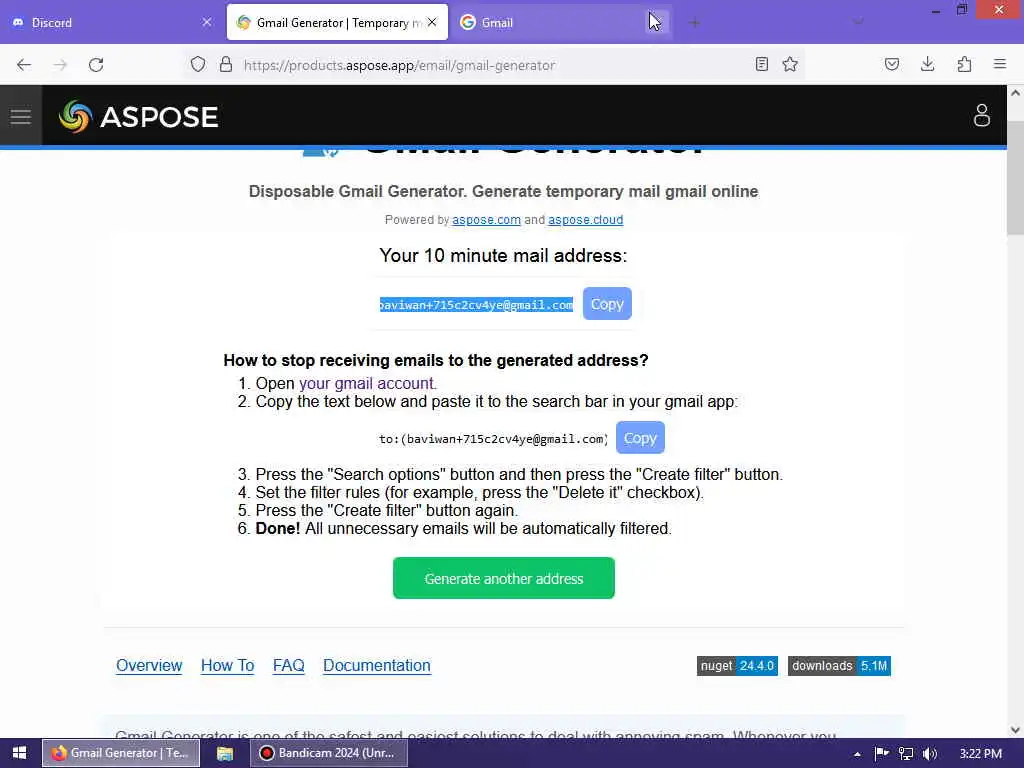
Task: Show hidden system tray icons
Action: [x=857, y=754]
